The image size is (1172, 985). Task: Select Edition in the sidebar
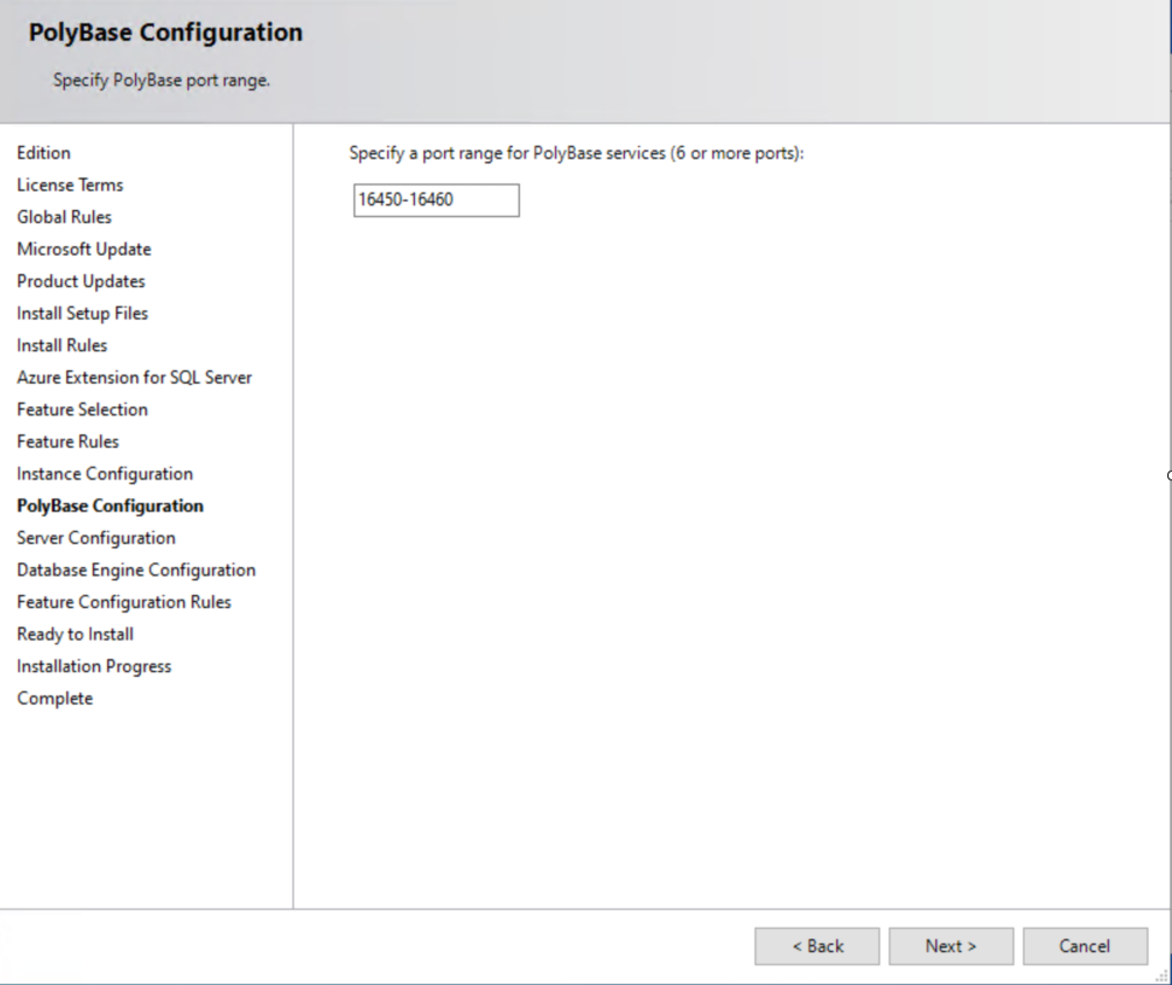tap(43, 152)
